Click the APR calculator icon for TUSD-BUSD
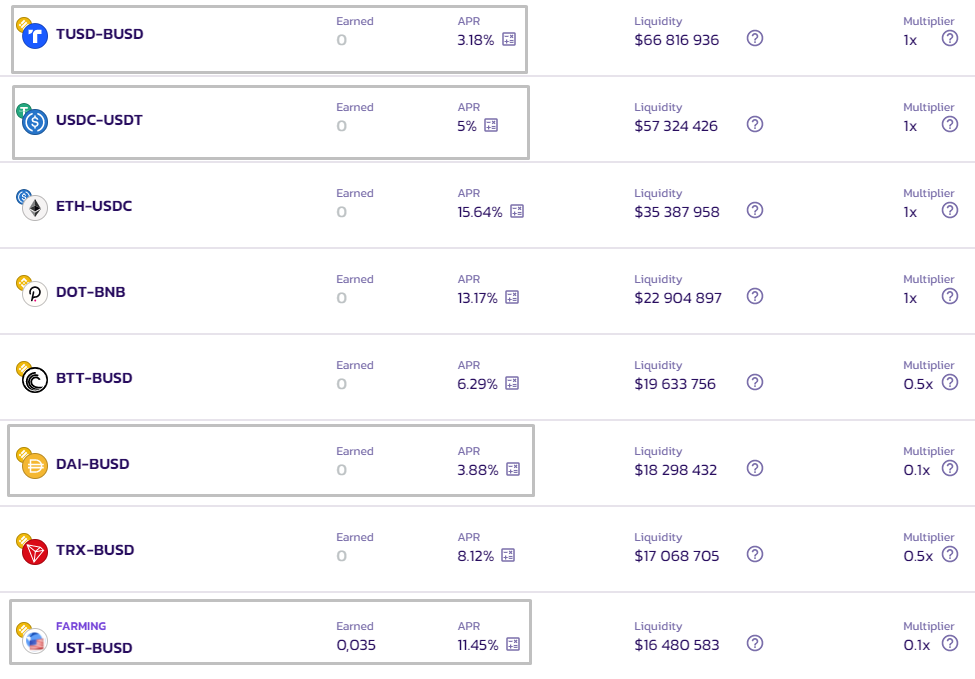 pos(509,39)
